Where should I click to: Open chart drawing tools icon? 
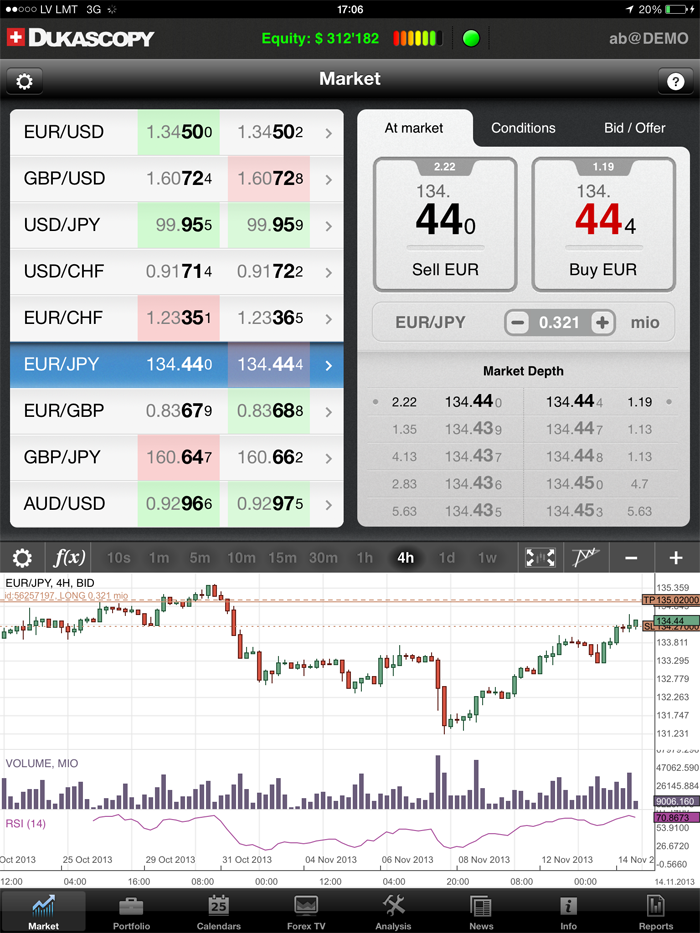tap(585, 558)
